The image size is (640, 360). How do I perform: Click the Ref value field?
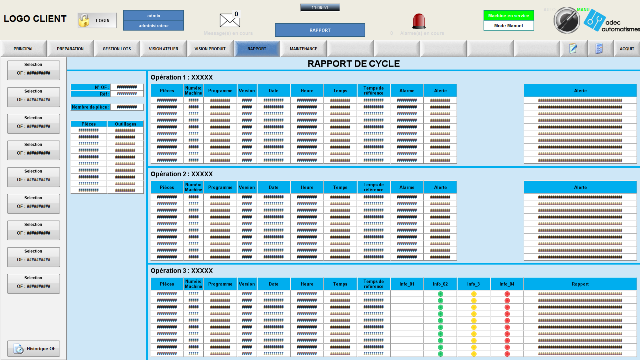[127, 94]
